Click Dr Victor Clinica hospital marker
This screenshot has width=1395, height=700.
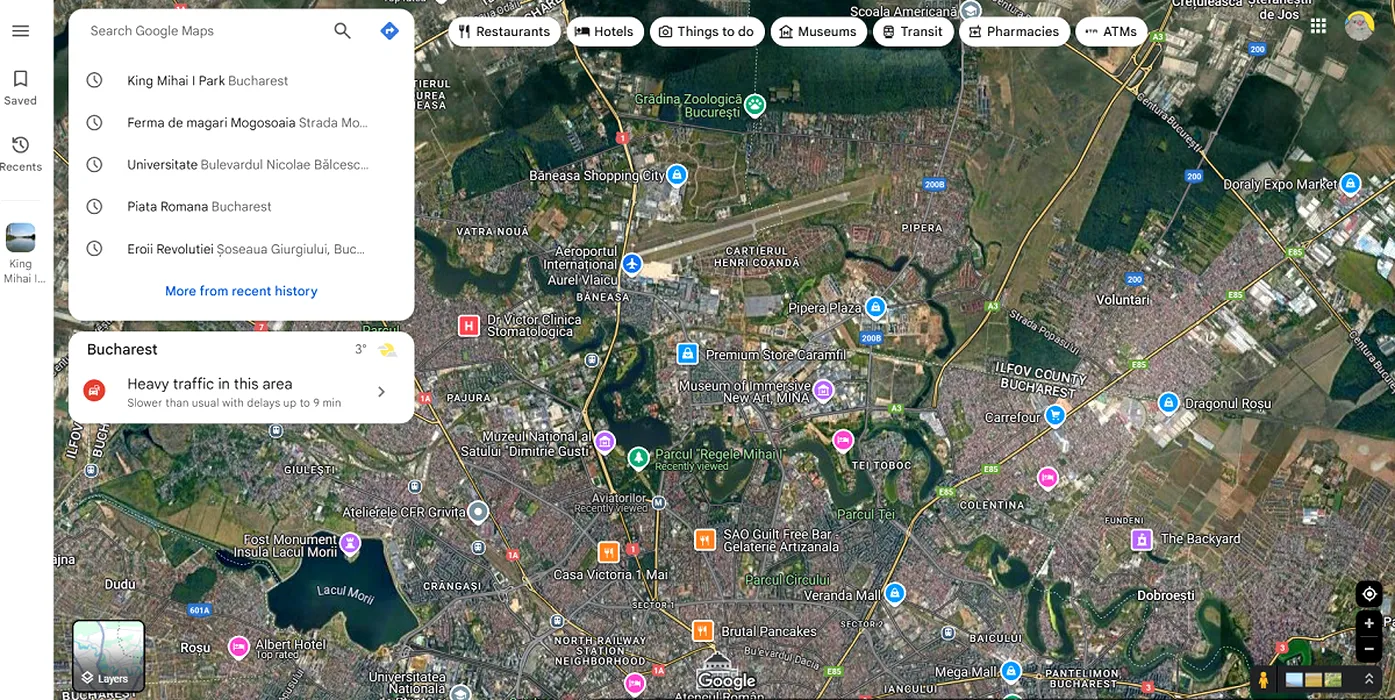[x=468, y=326]
